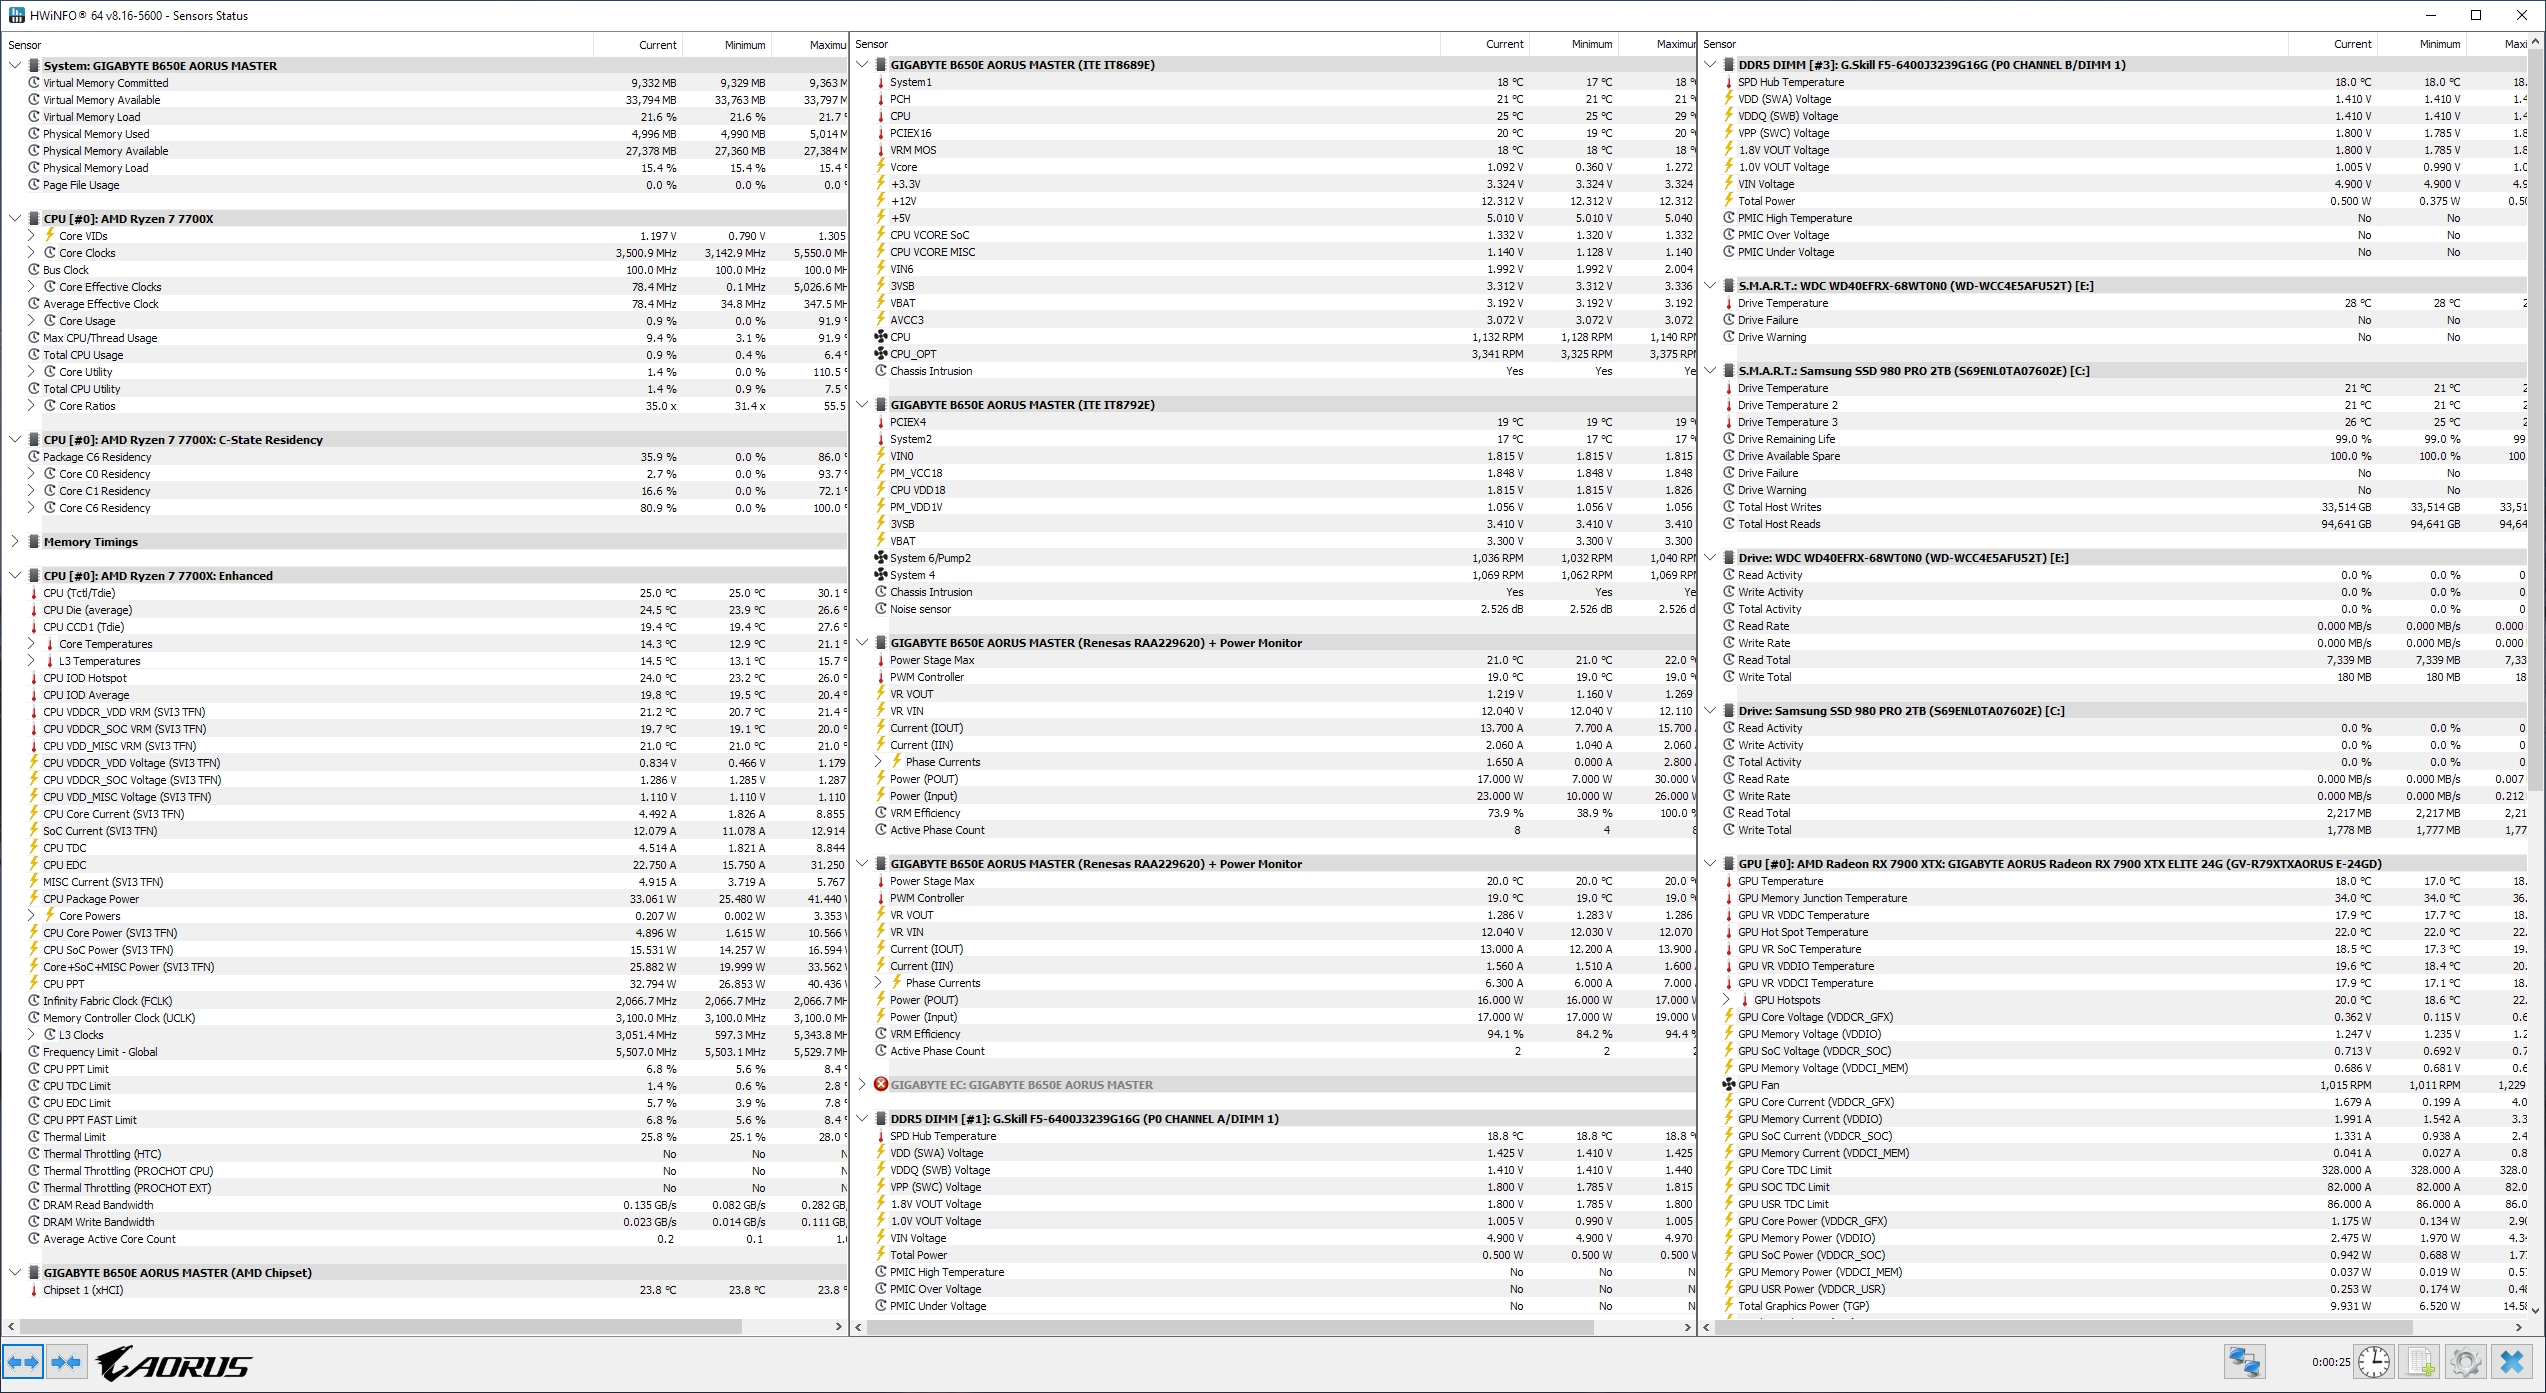Click the right panel horizontal scrollbar
This screenshot has height=1393, width=2546.
2060,1327
